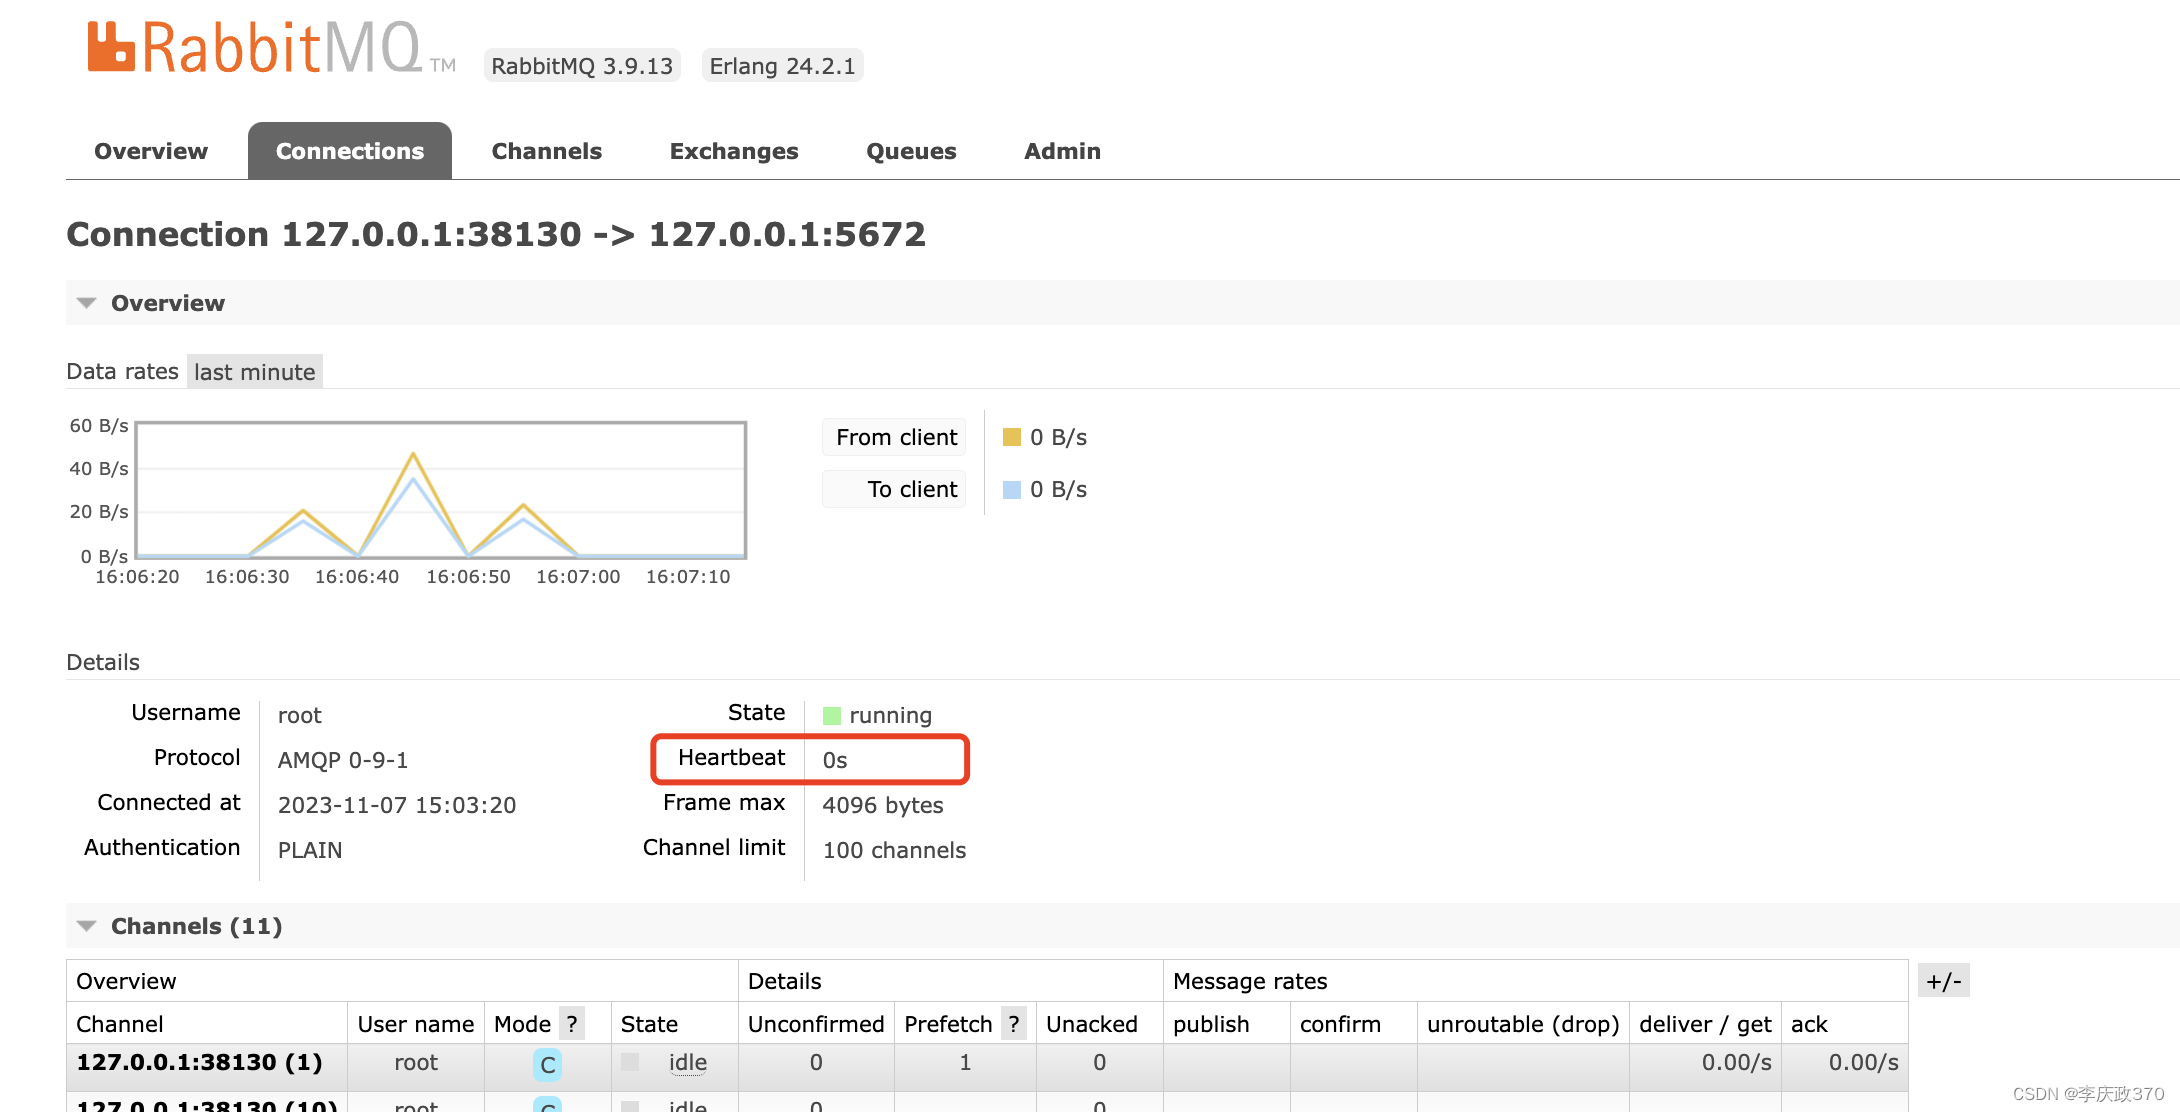Switch to the Admin tab
This screenshot has width=2180, height=1112.
click(1062, 150)
